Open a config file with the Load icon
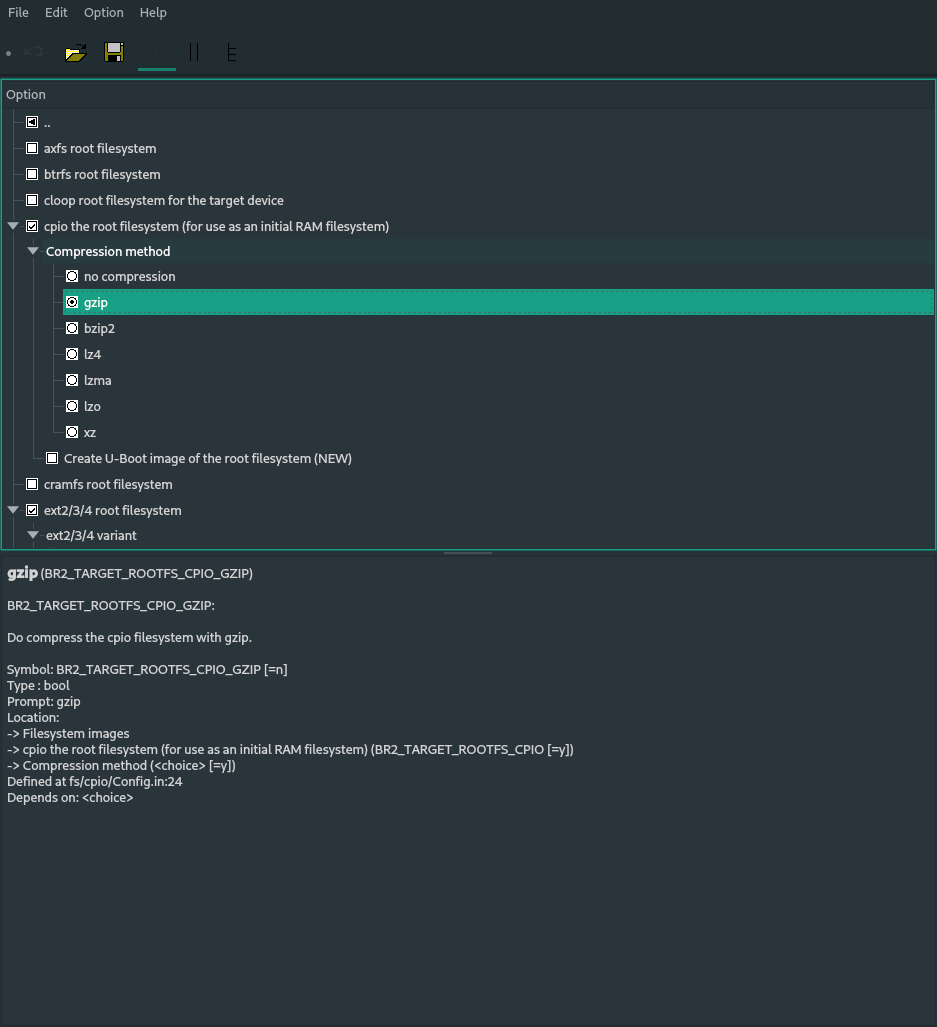This screenshot has width=937, height=1027. click(75, 52)
